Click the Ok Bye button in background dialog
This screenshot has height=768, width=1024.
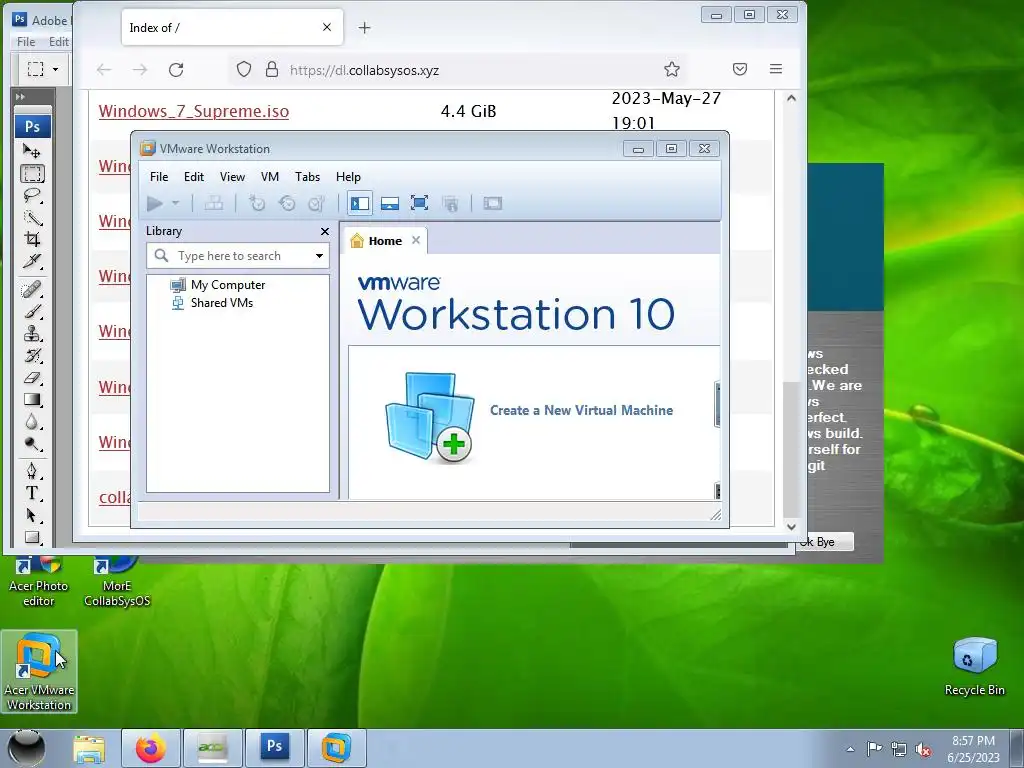click(825, 542)
